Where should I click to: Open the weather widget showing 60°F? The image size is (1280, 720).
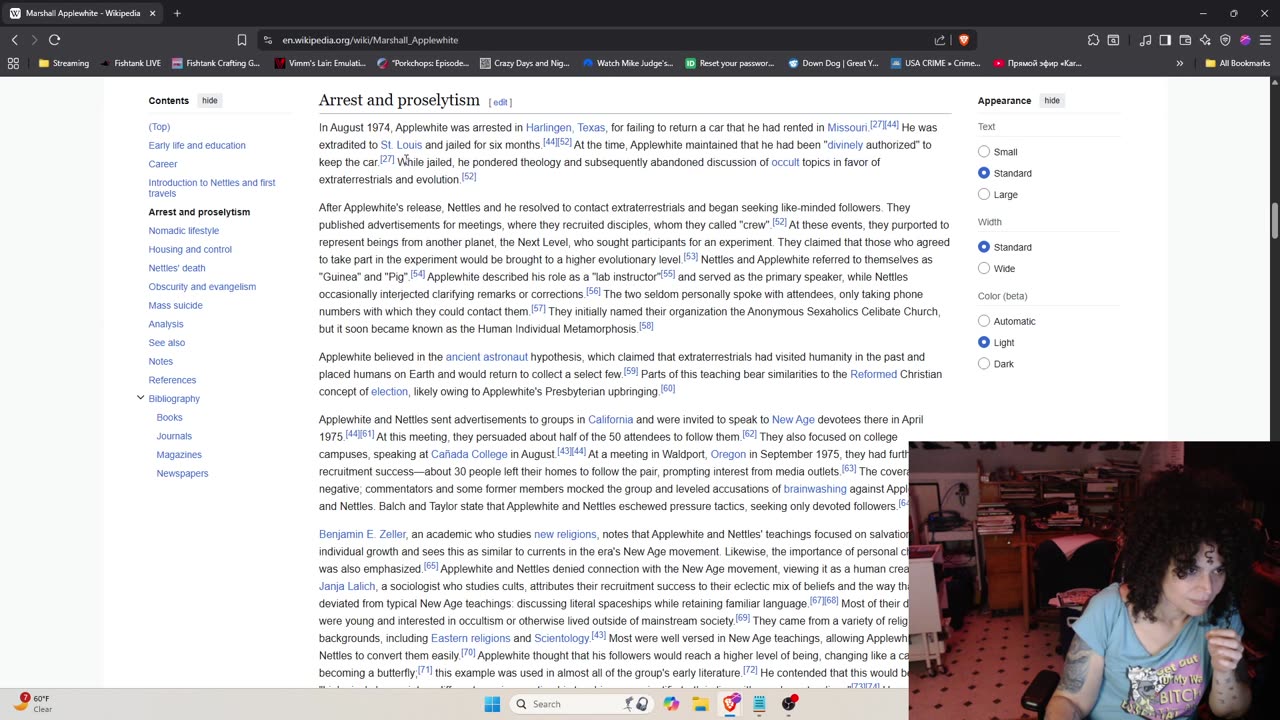pos(34,703)
